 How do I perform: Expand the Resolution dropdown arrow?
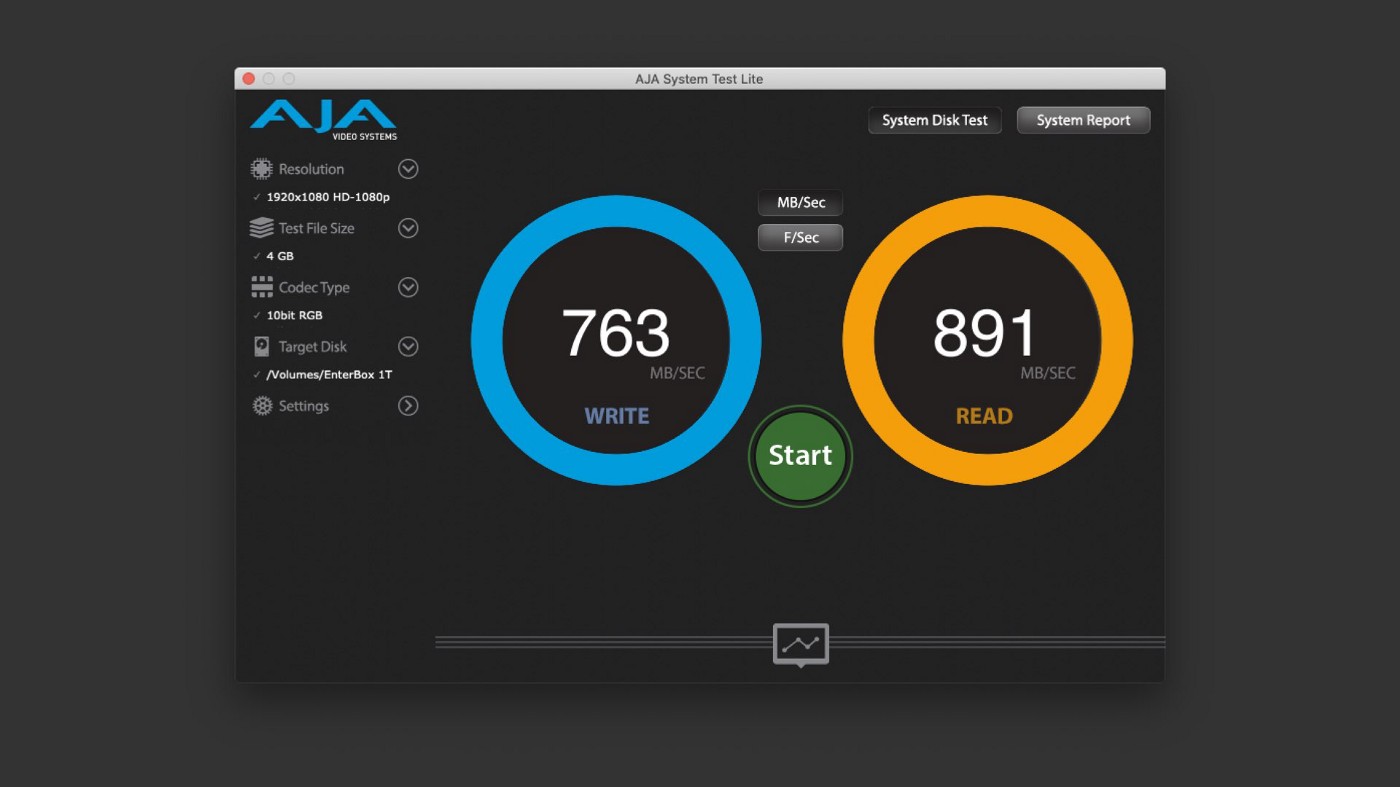point(408,169)
